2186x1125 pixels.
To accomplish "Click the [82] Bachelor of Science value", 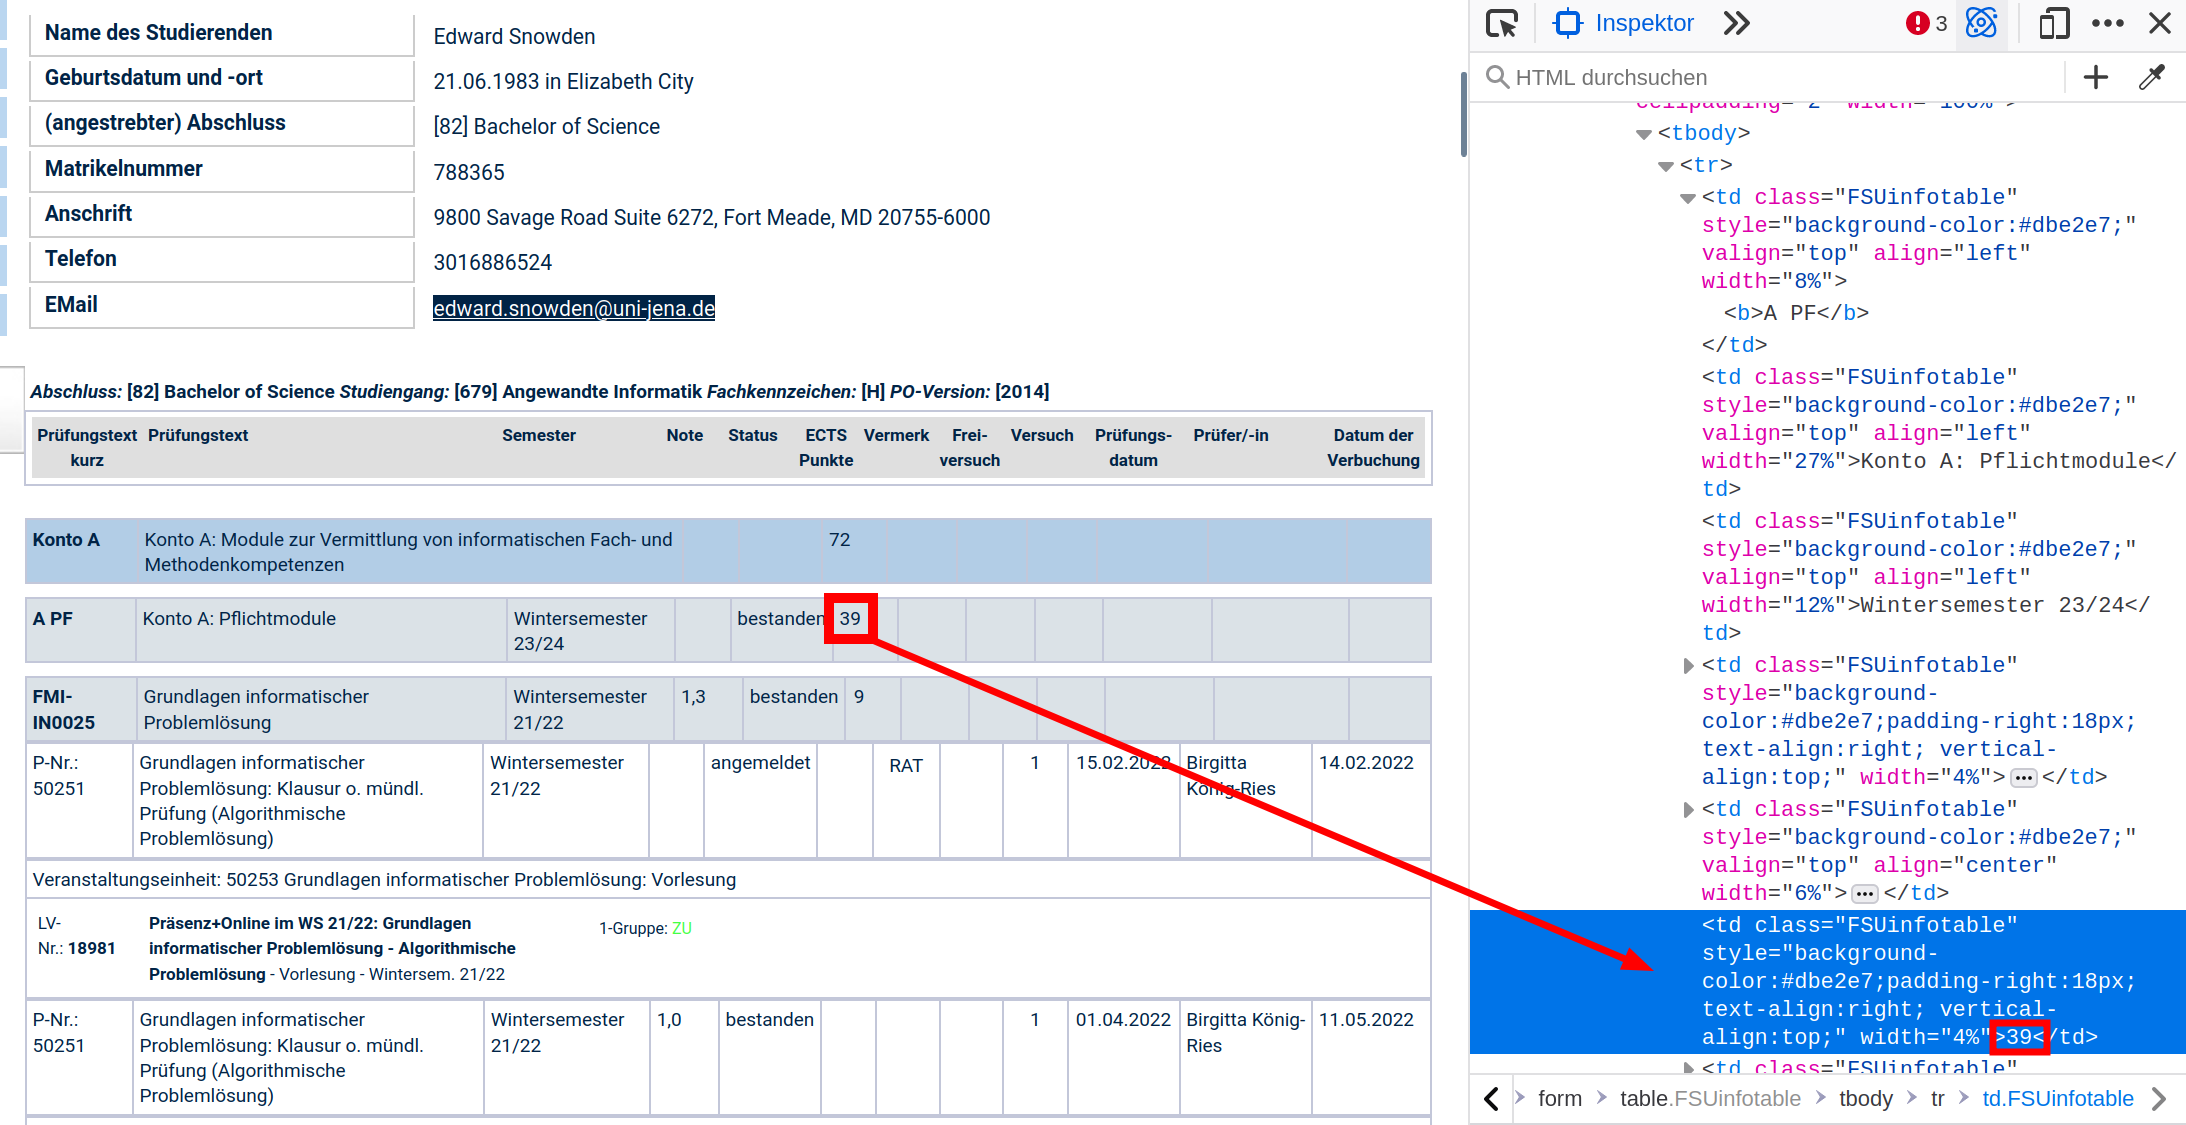I will point(546,126).
